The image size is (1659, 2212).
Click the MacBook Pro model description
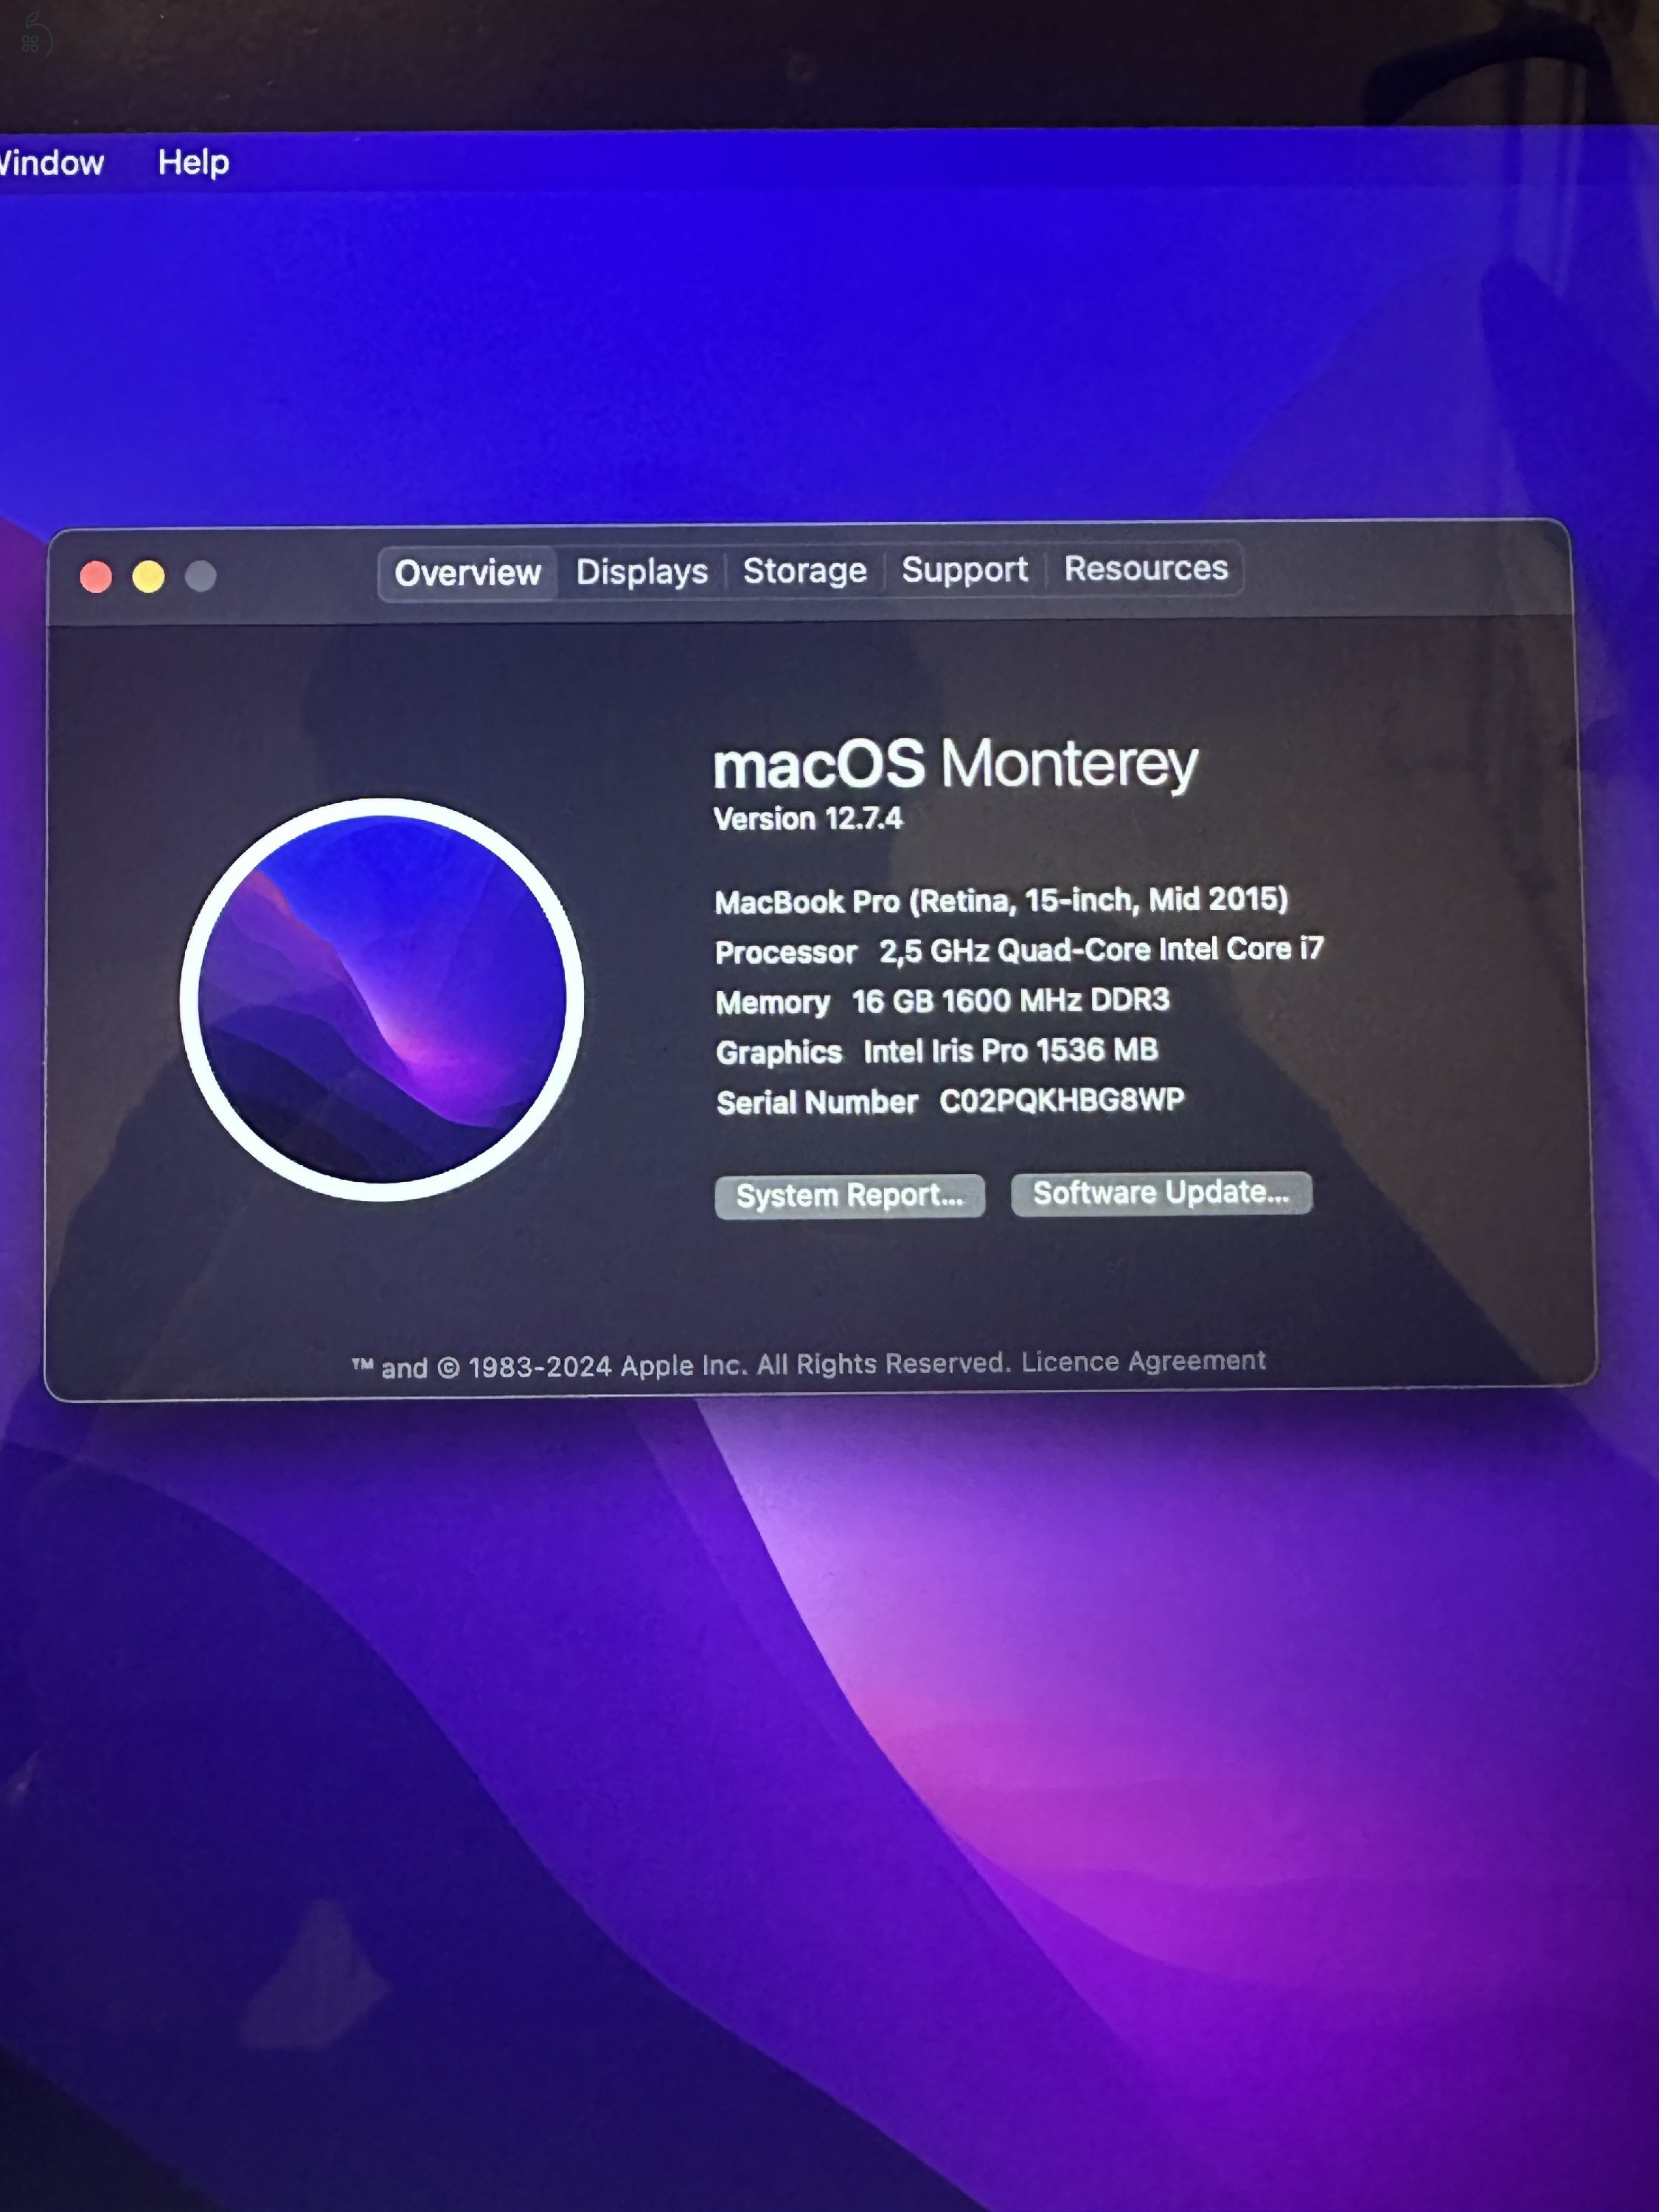tap(1002, 901)
